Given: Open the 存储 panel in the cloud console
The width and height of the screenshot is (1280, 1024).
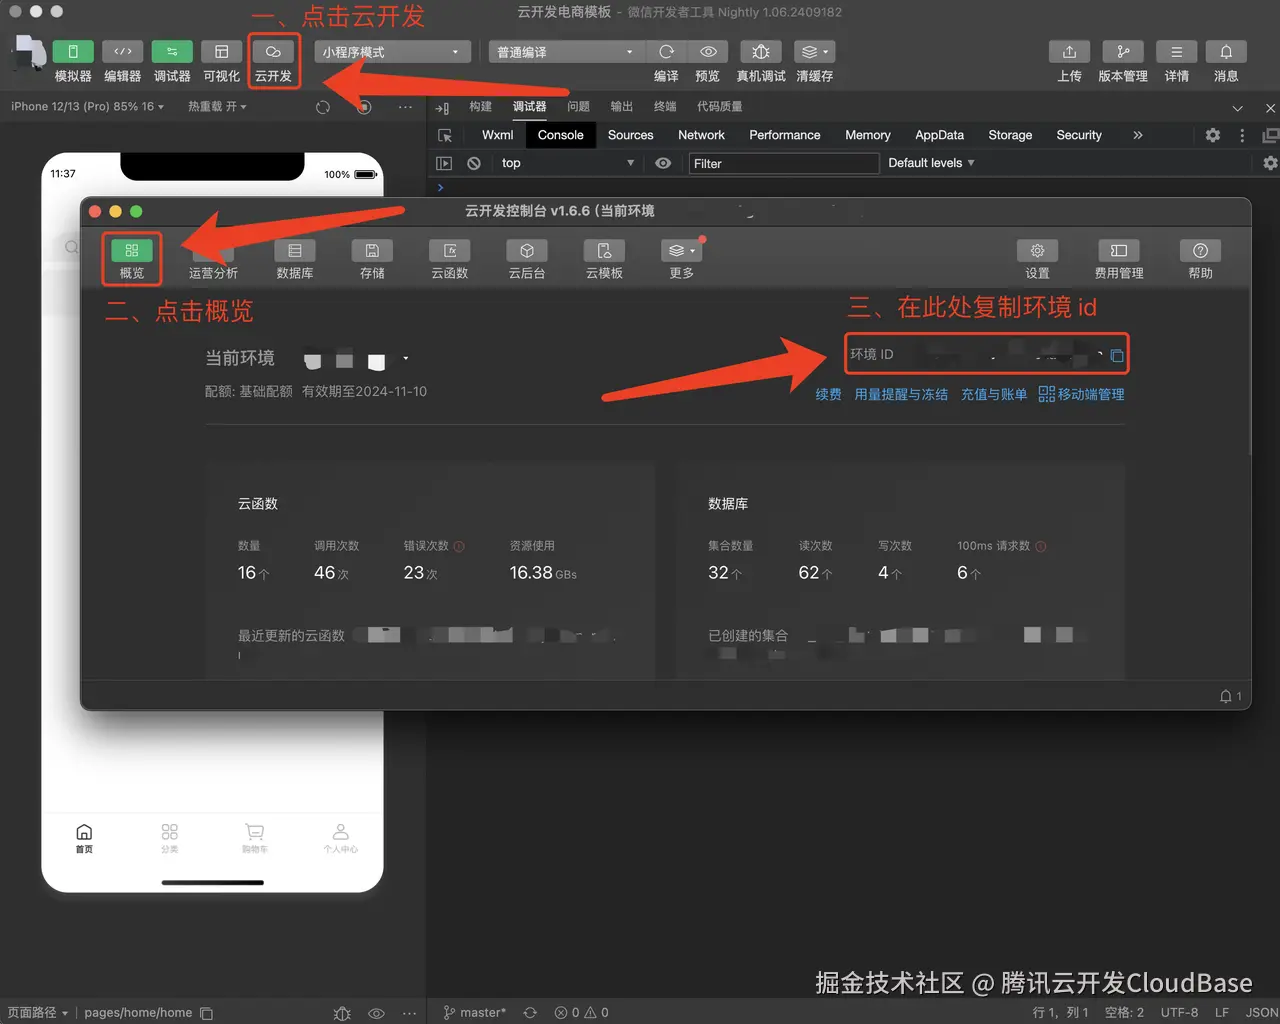Looking at the screenshot, I should tap(371, 258).
